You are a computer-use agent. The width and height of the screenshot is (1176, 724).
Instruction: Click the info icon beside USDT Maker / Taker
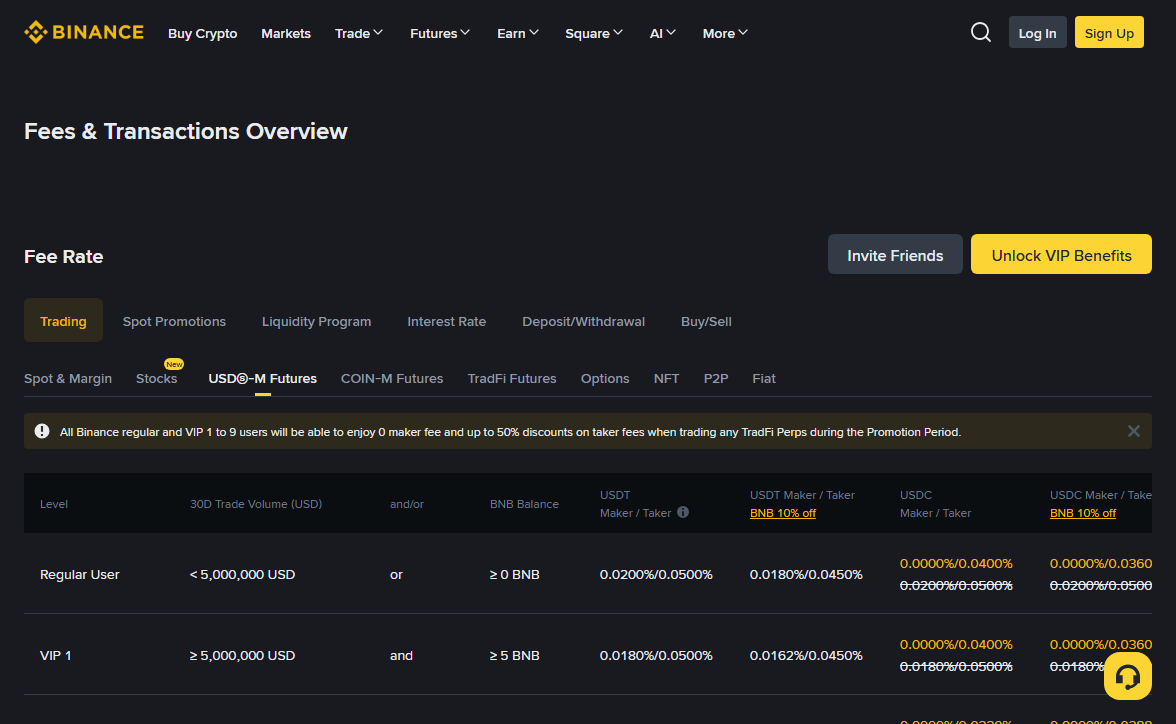coord(682,512)
